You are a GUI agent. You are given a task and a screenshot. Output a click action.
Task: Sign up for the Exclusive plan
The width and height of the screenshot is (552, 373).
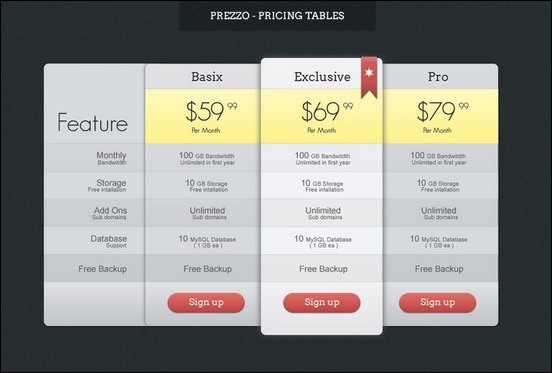pos(322,303)
